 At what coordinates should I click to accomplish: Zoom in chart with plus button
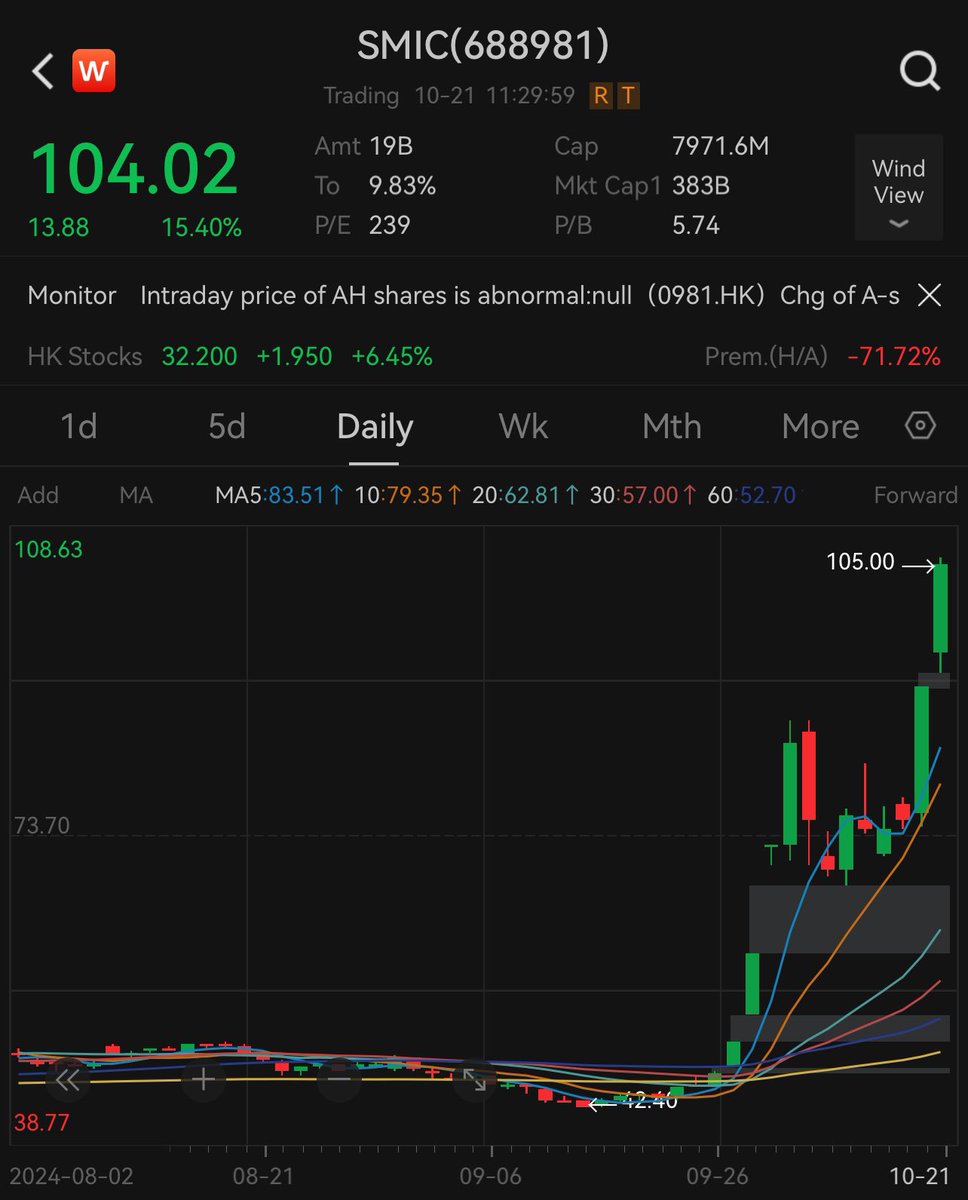pos(203,1080)
